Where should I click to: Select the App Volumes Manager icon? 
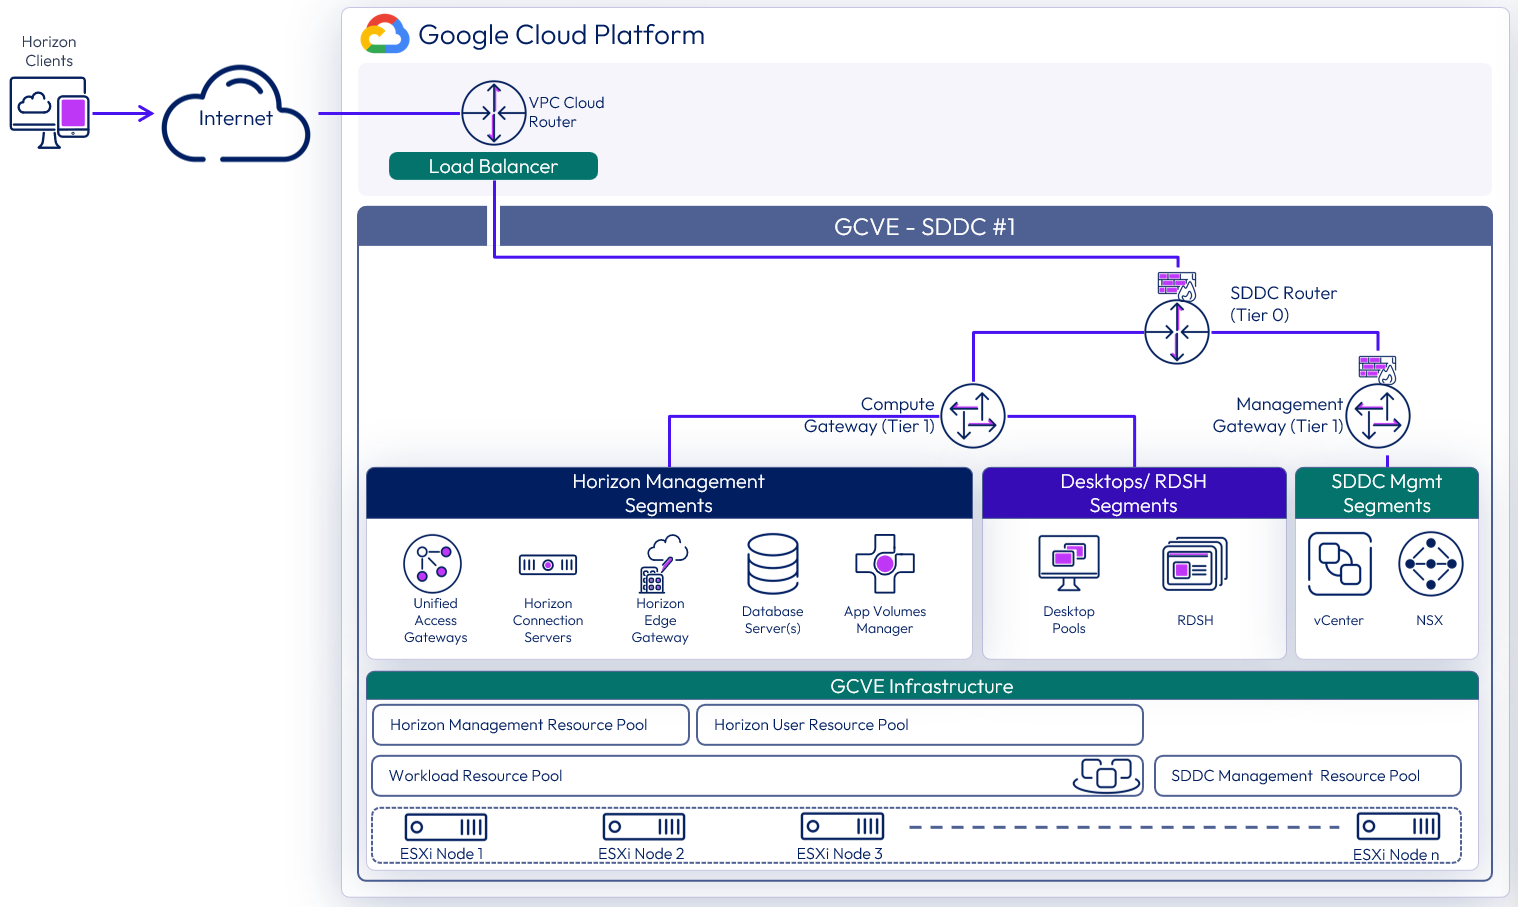tap(884, 564)
